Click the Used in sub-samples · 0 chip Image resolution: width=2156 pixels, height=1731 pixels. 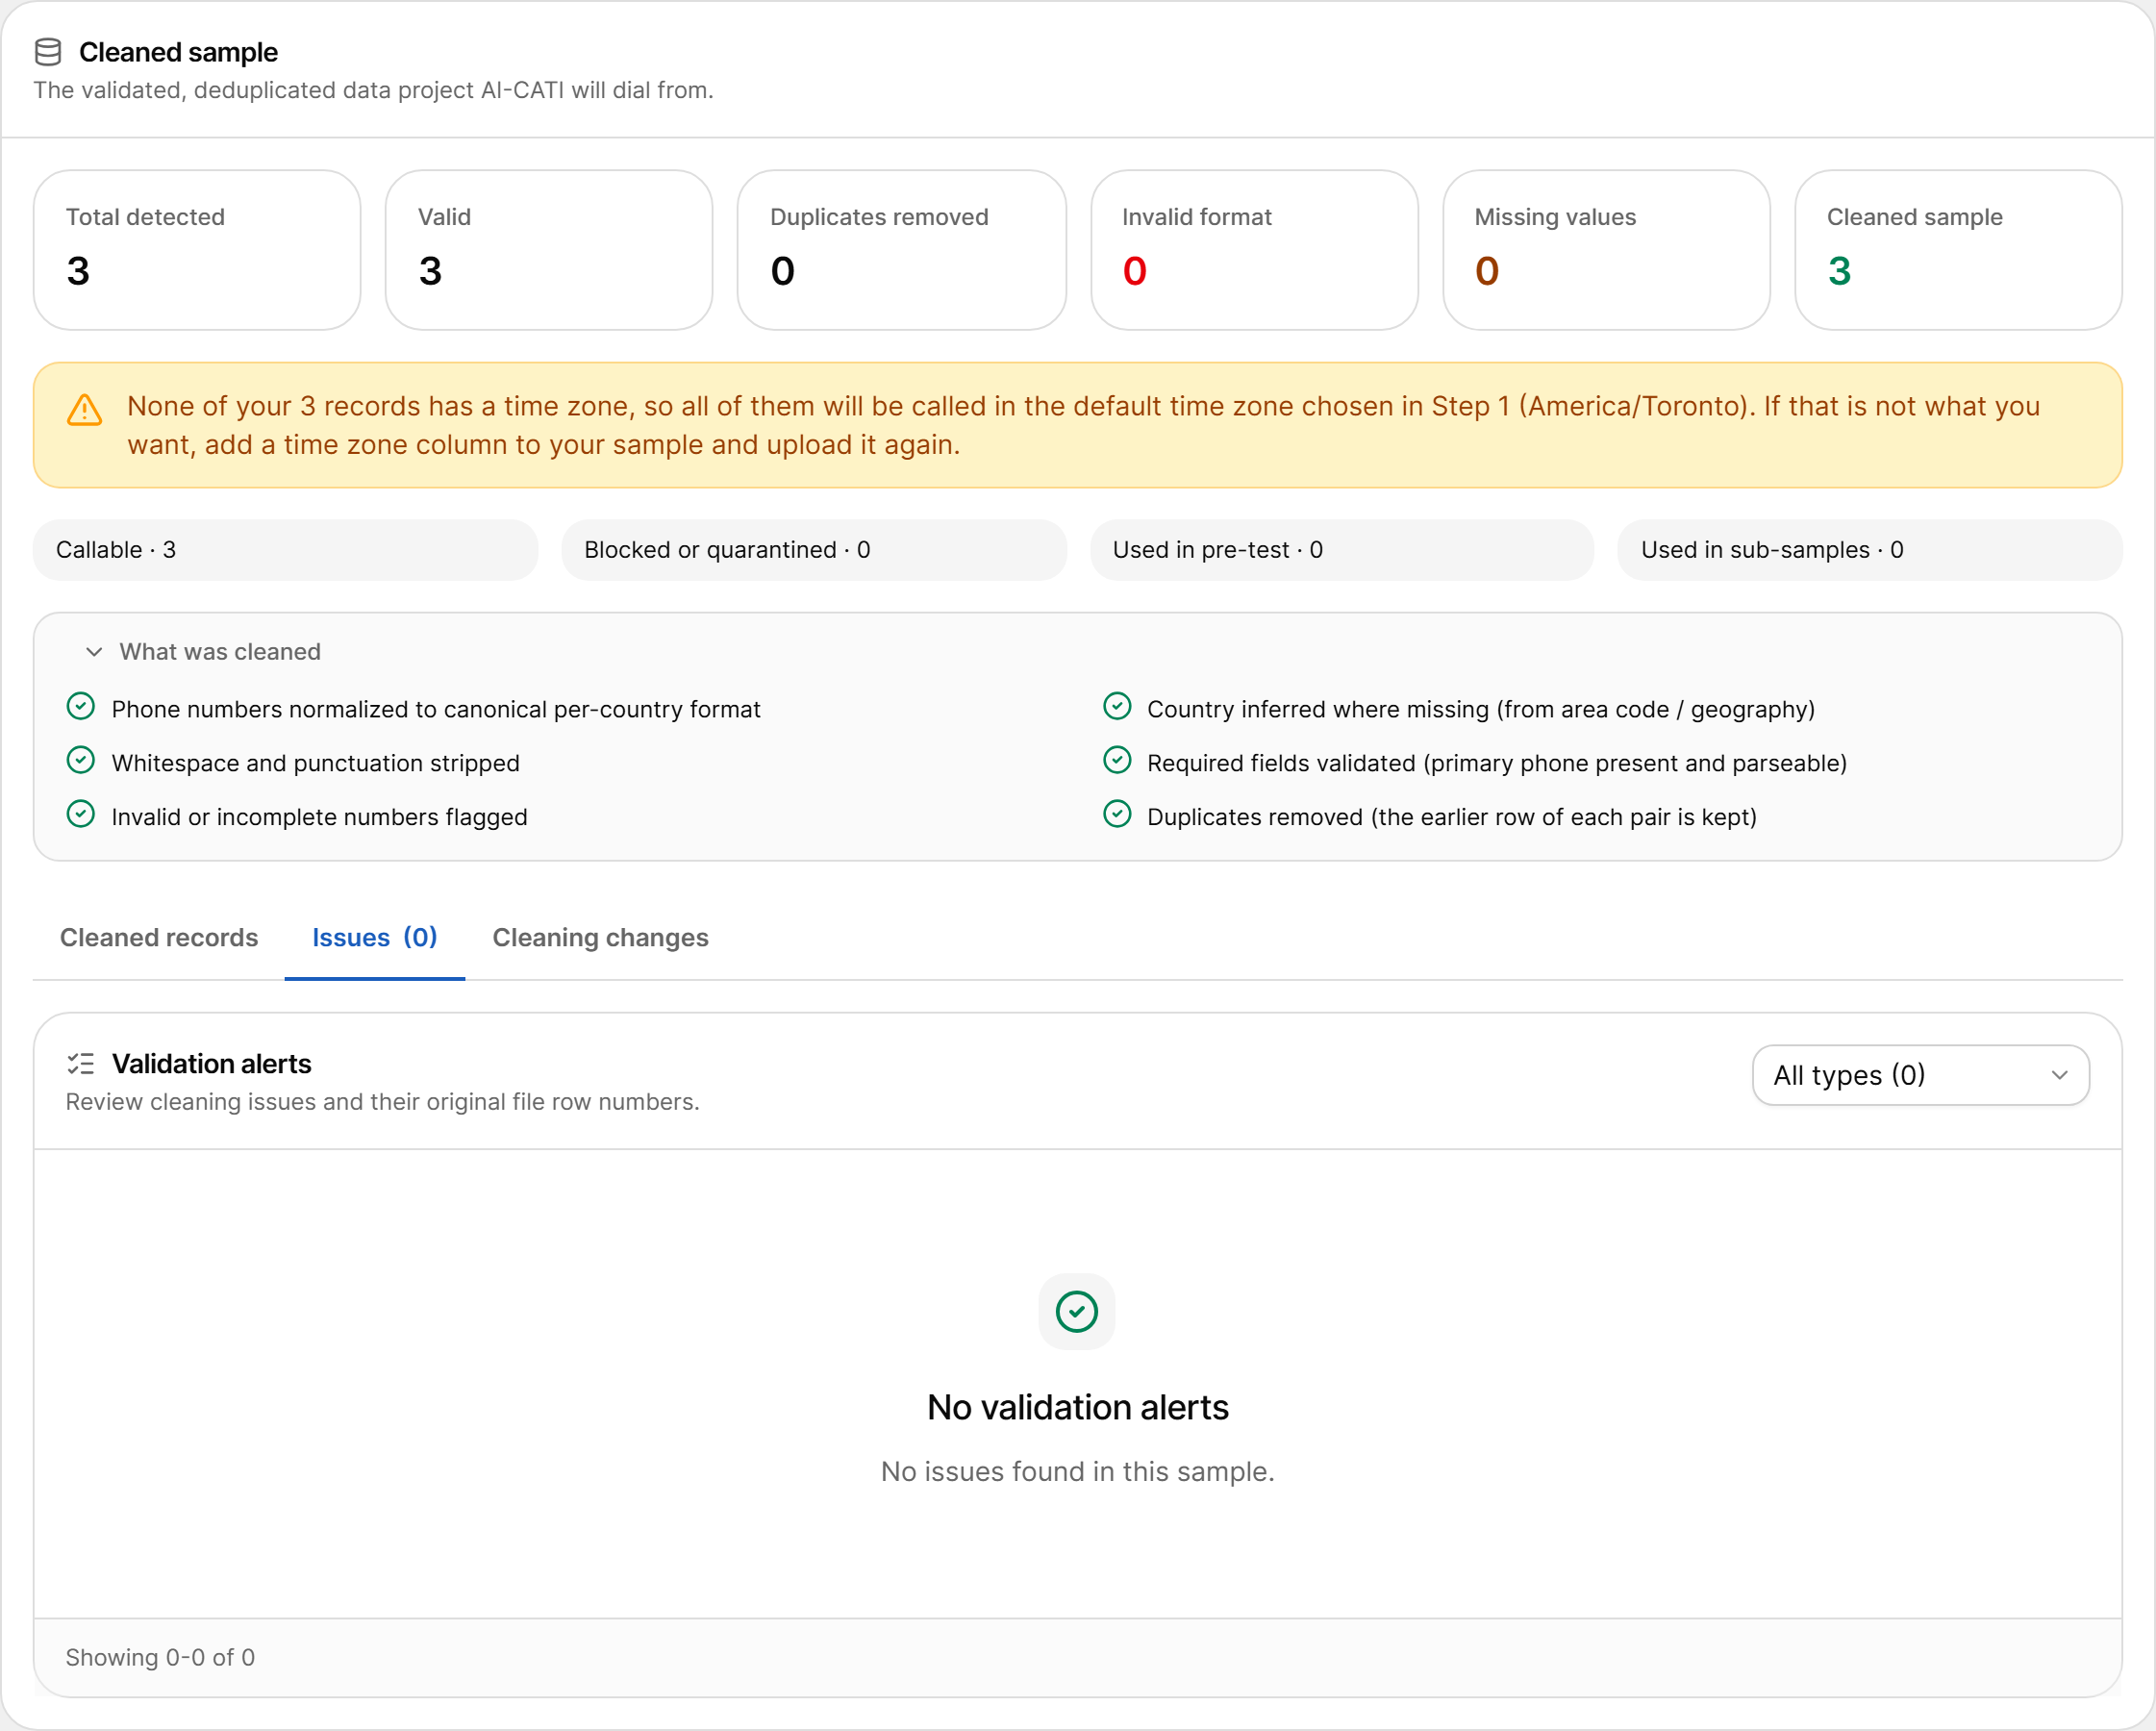pos(1869,550)
